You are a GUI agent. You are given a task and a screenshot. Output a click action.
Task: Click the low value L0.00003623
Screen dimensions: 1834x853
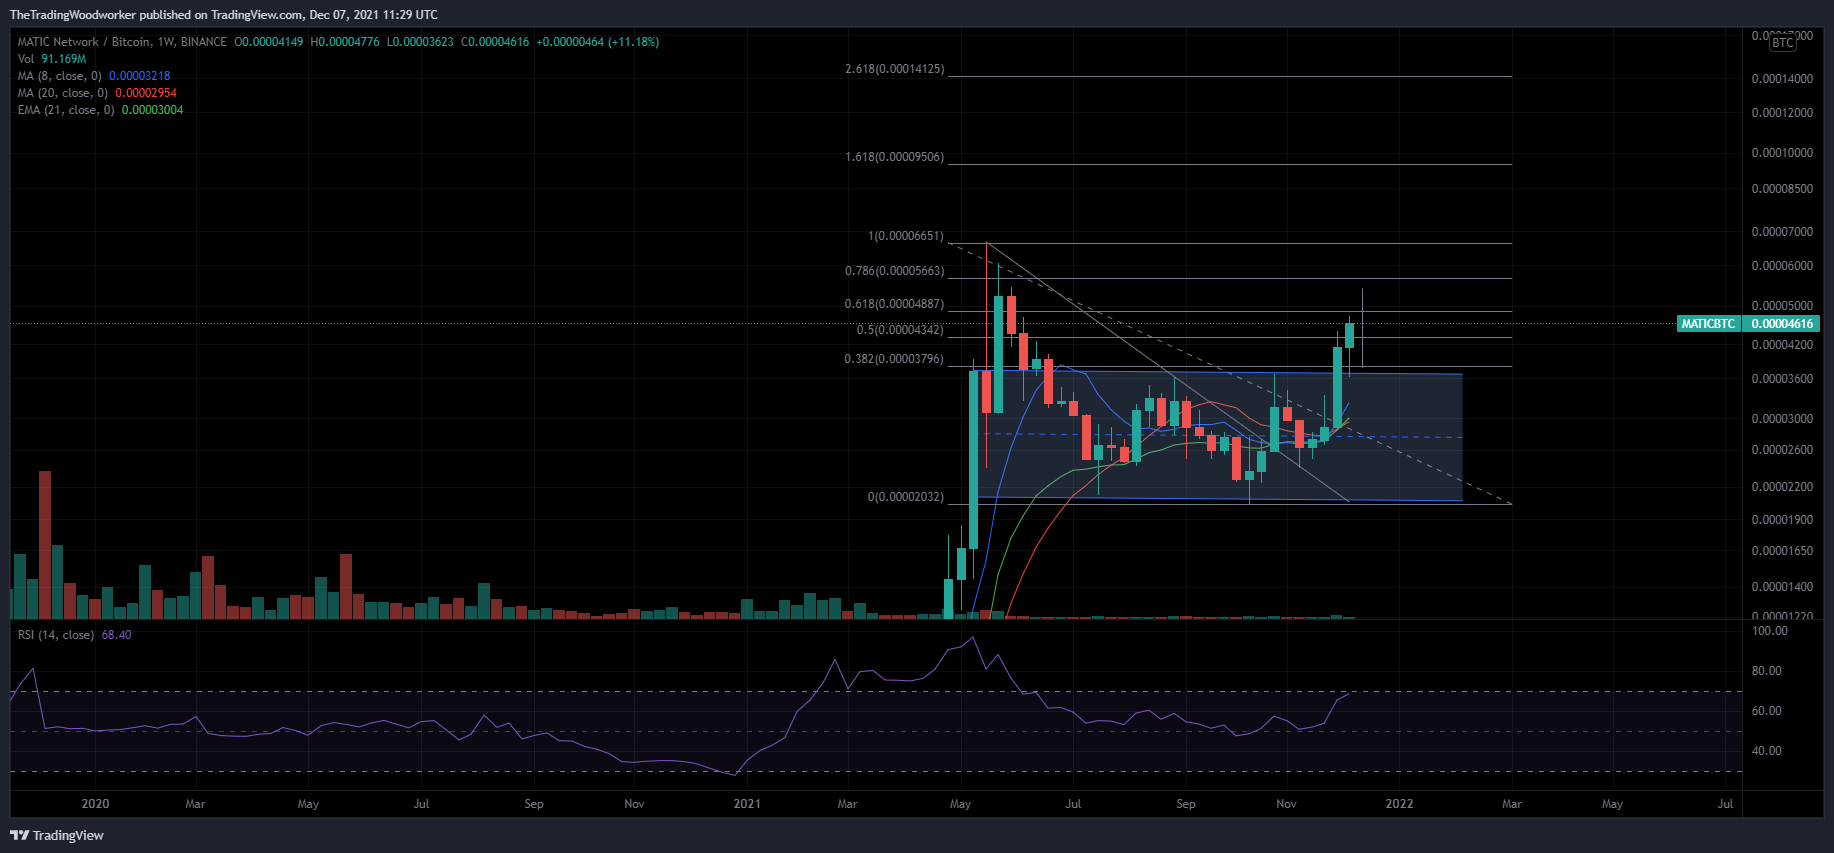420,42
